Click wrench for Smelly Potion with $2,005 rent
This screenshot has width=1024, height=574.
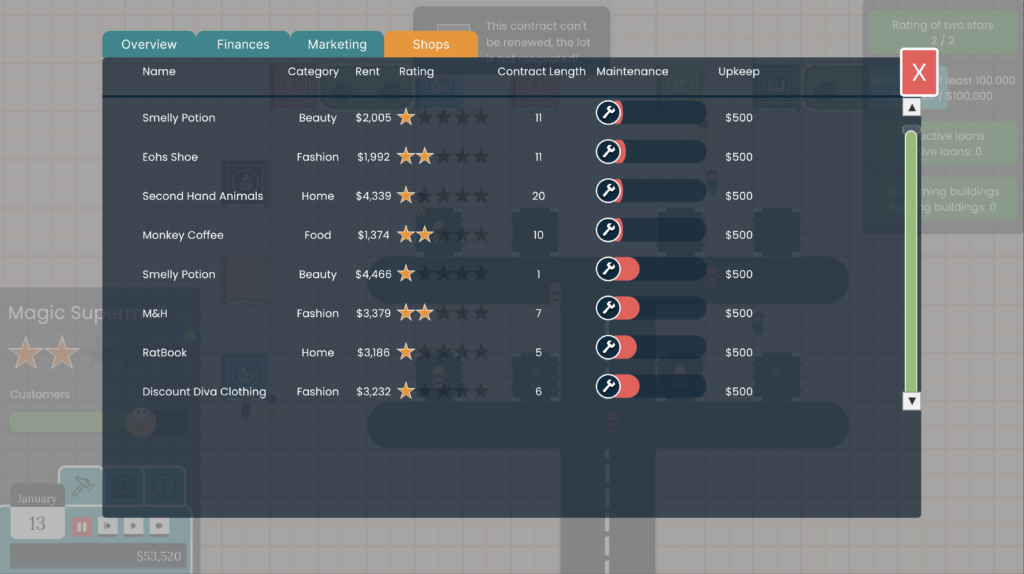tap(608, 113)
